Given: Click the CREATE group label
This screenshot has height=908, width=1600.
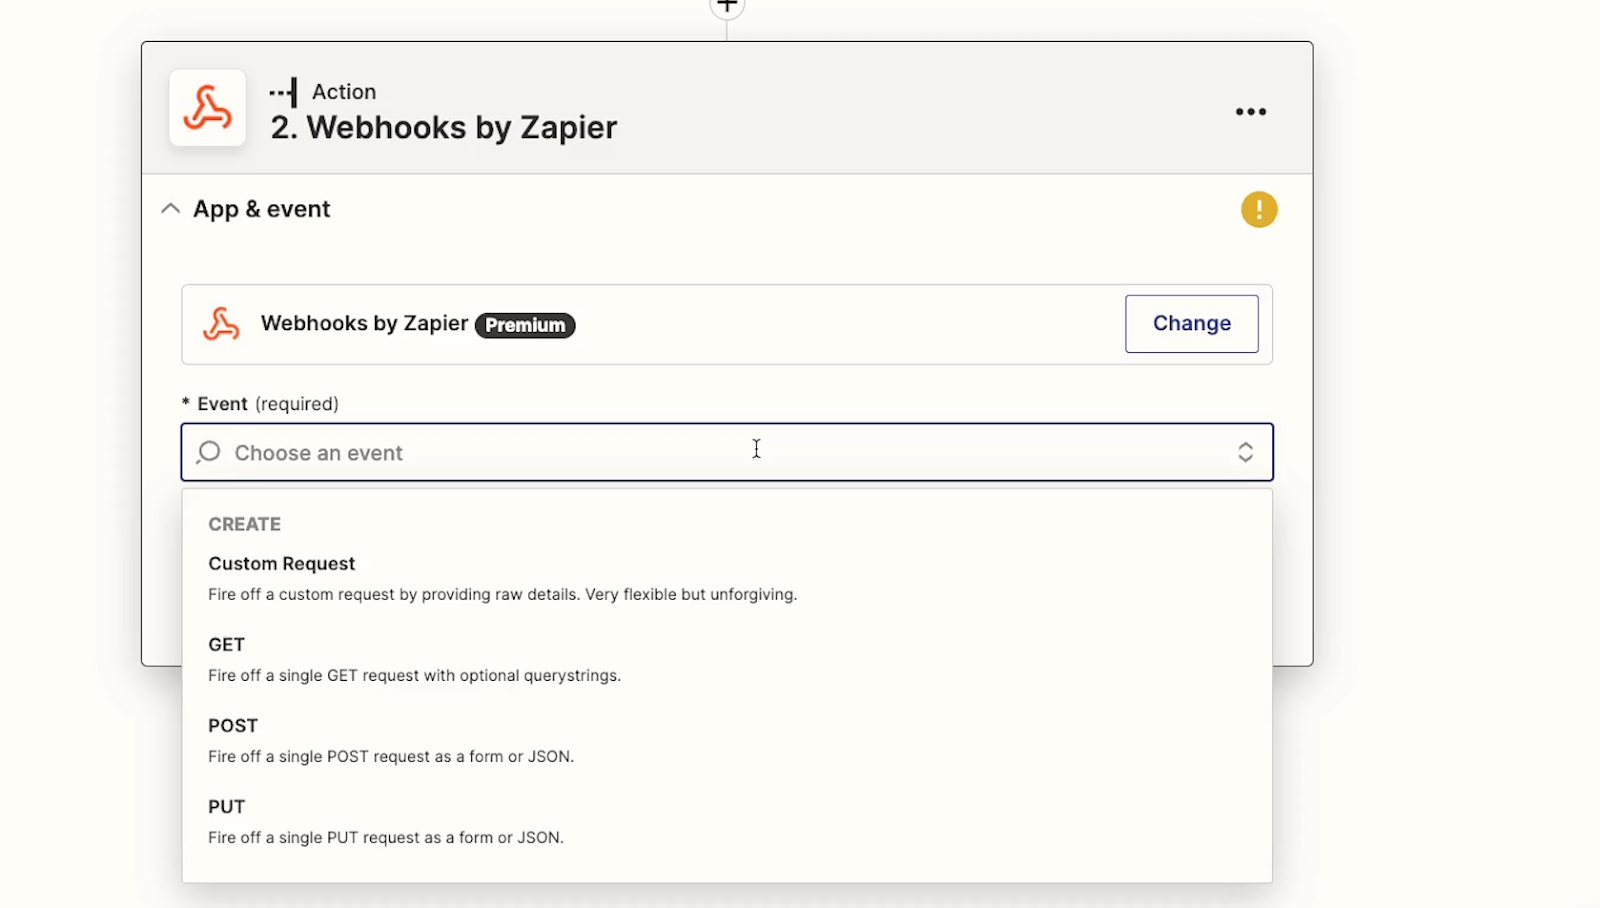Looking at the screenshot, I should [244, 524].
